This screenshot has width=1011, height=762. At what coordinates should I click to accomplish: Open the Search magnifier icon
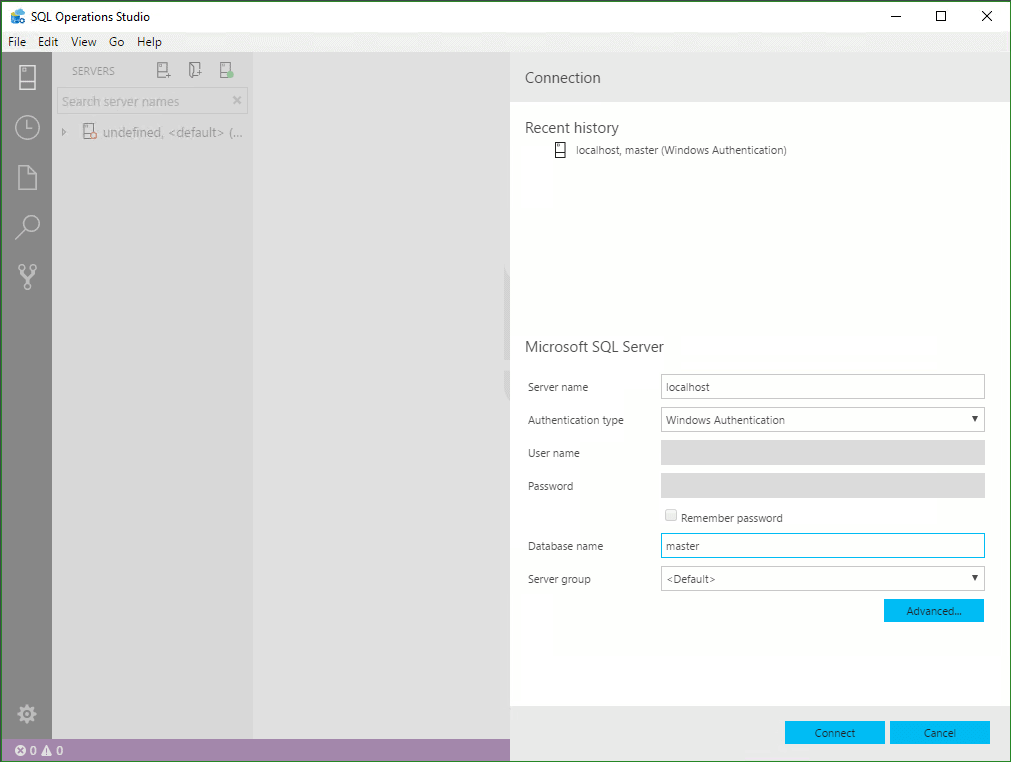(x=27, y=227)
